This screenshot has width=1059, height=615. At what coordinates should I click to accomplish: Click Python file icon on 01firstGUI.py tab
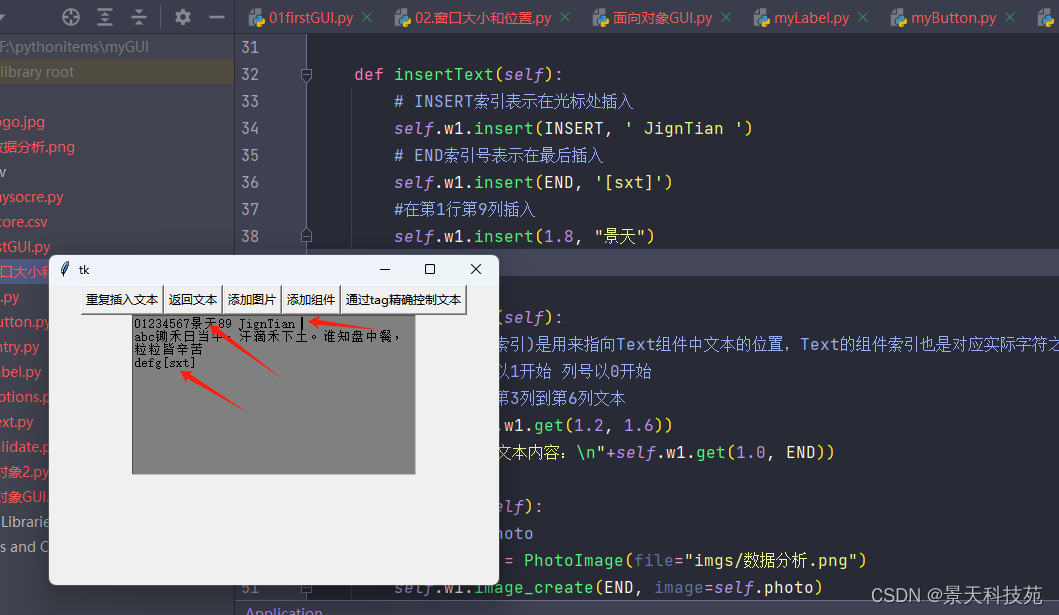click(x=257, y=18)
